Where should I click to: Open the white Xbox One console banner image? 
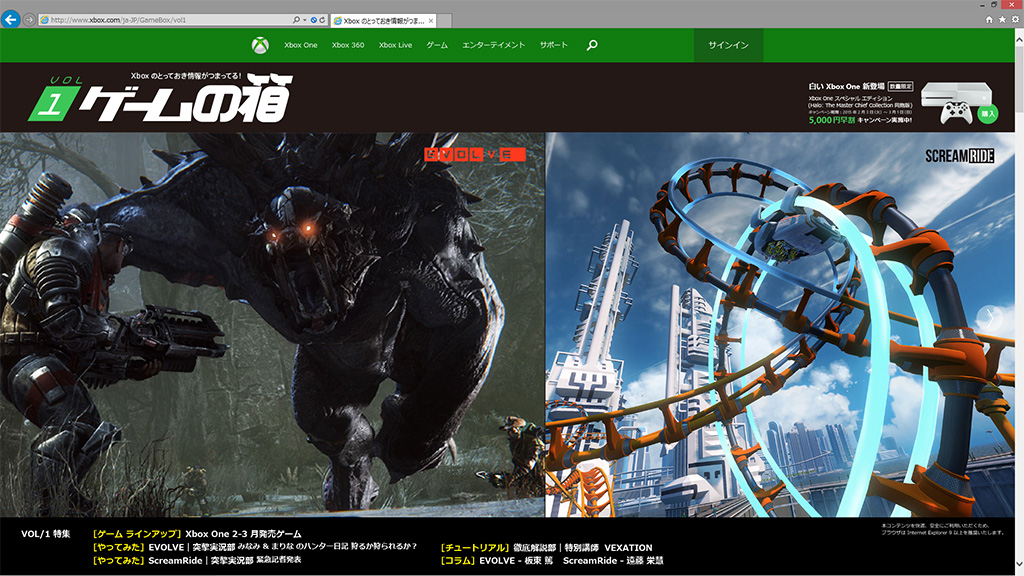coord(955,102)
